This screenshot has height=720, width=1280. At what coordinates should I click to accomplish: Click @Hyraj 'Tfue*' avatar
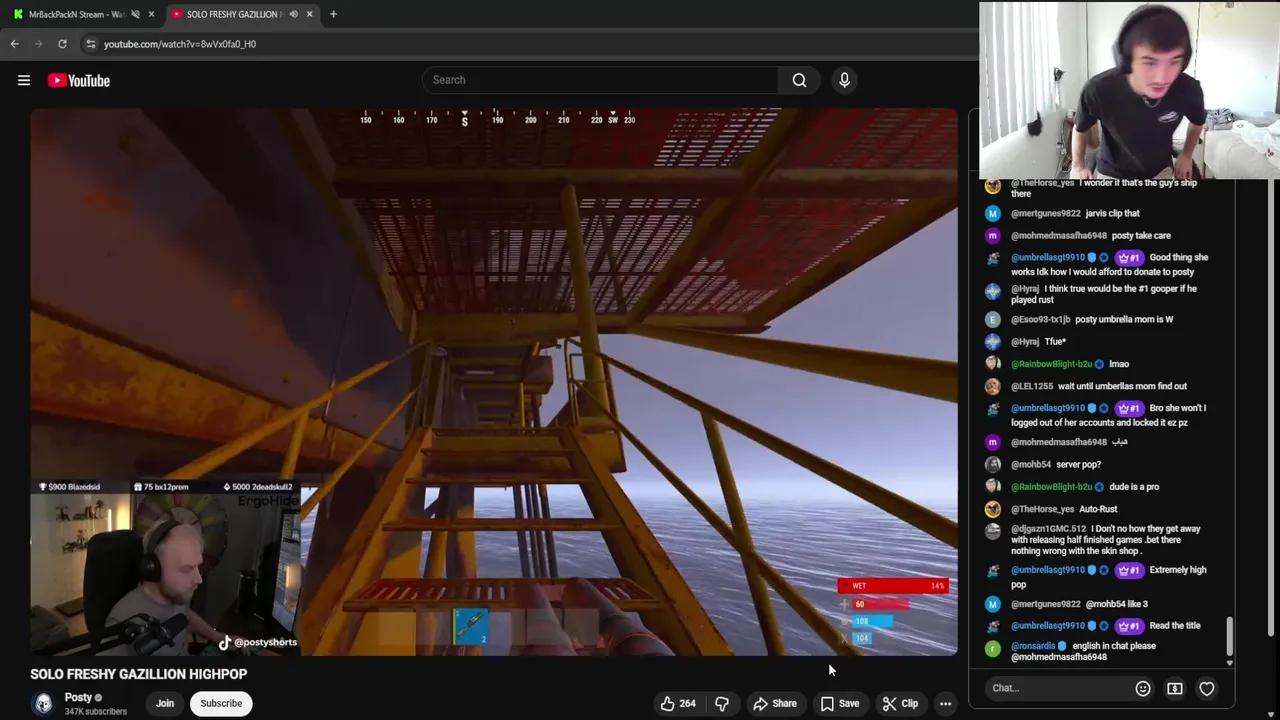pyautogui.click(x=992, y=342)
